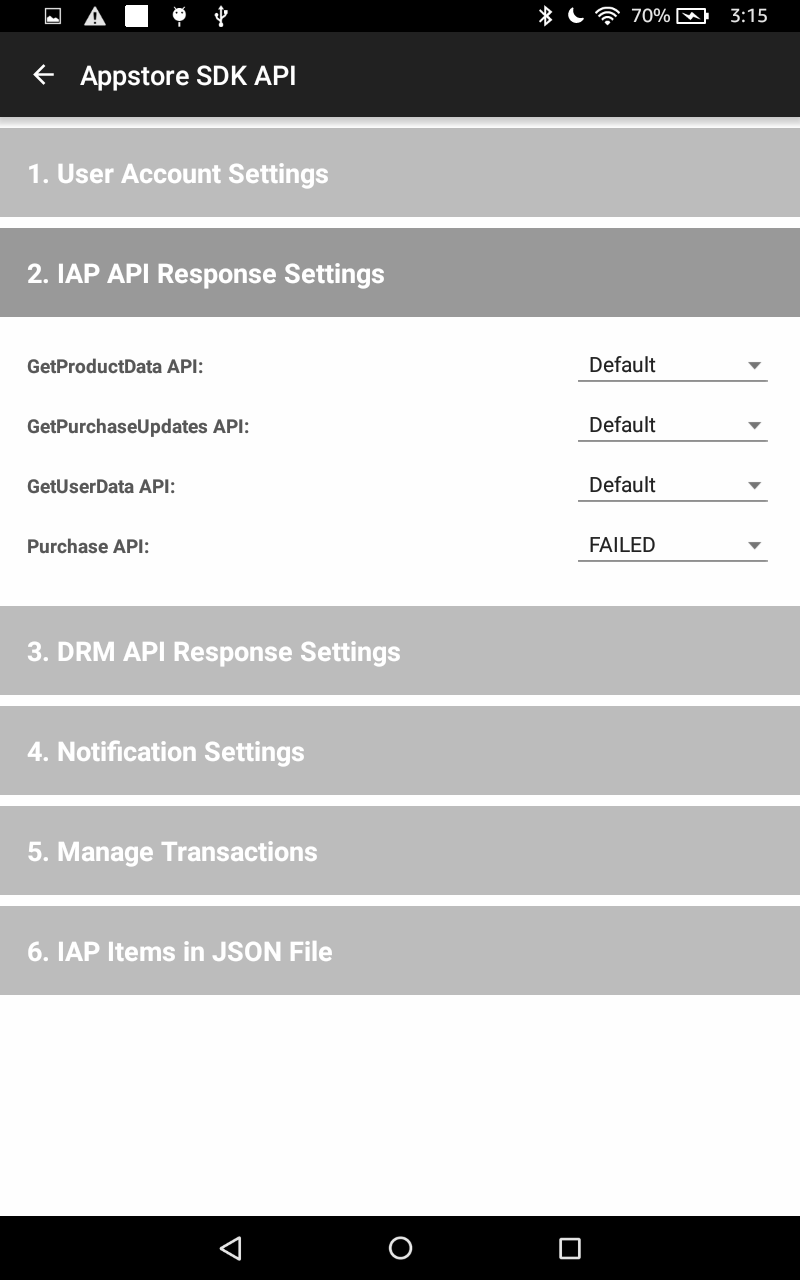Open GetUserData API Default dropdown
The height and width of the screenshot is (1280, 800).
672,485
